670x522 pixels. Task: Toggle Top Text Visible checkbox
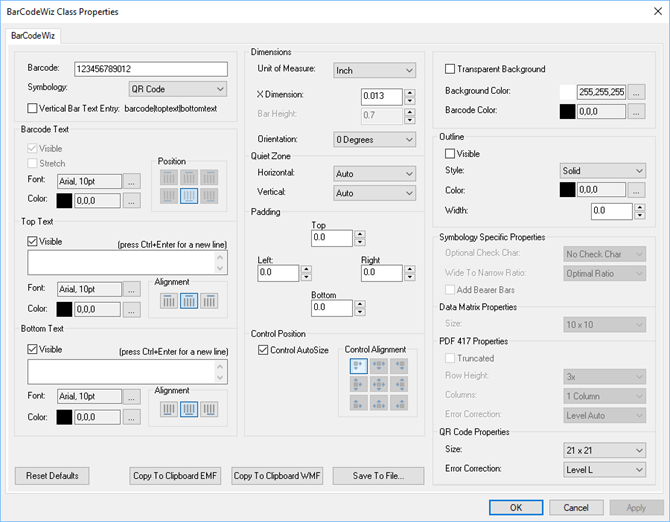(32, 241)
